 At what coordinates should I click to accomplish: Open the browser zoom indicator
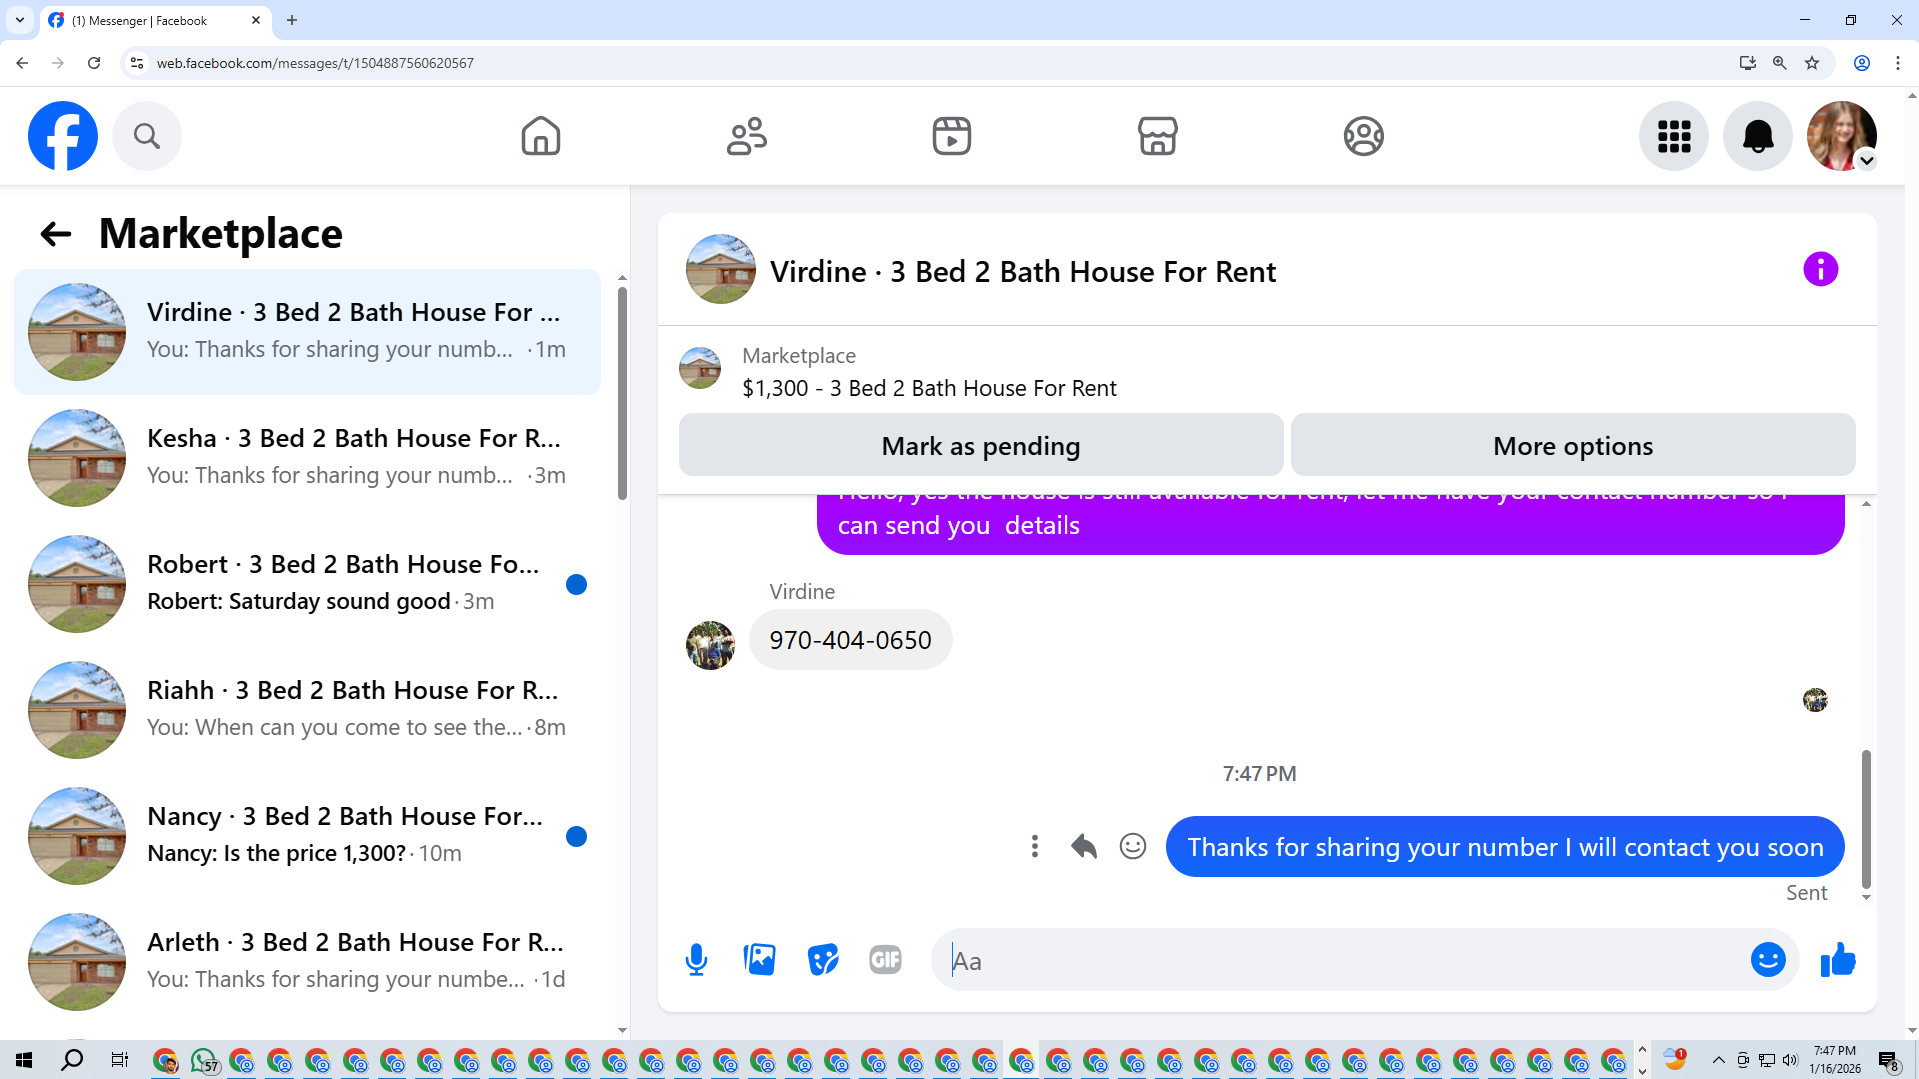1780,63
